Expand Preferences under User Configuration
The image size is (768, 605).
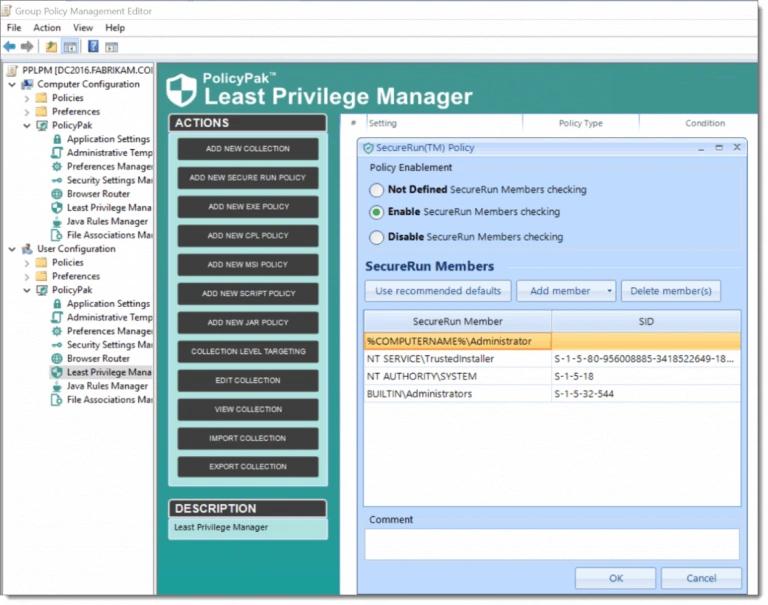pyautogui.click(x=27, y=276)
